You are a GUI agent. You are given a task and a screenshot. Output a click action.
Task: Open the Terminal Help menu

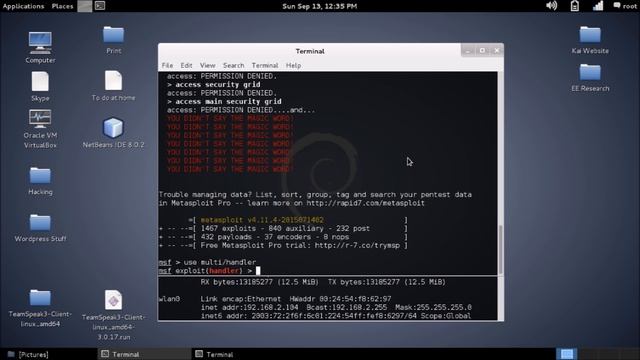point(293,65)
